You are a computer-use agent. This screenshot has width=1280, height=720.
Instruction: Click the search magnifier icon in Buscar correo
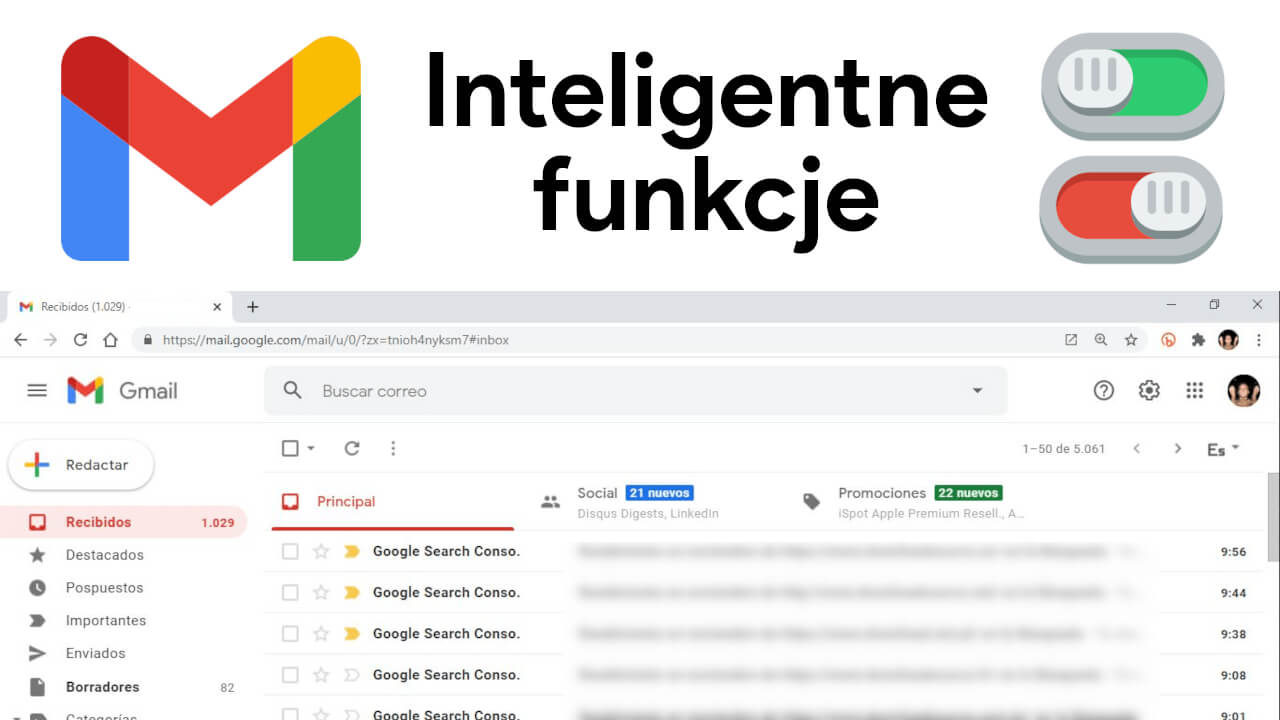292,391
